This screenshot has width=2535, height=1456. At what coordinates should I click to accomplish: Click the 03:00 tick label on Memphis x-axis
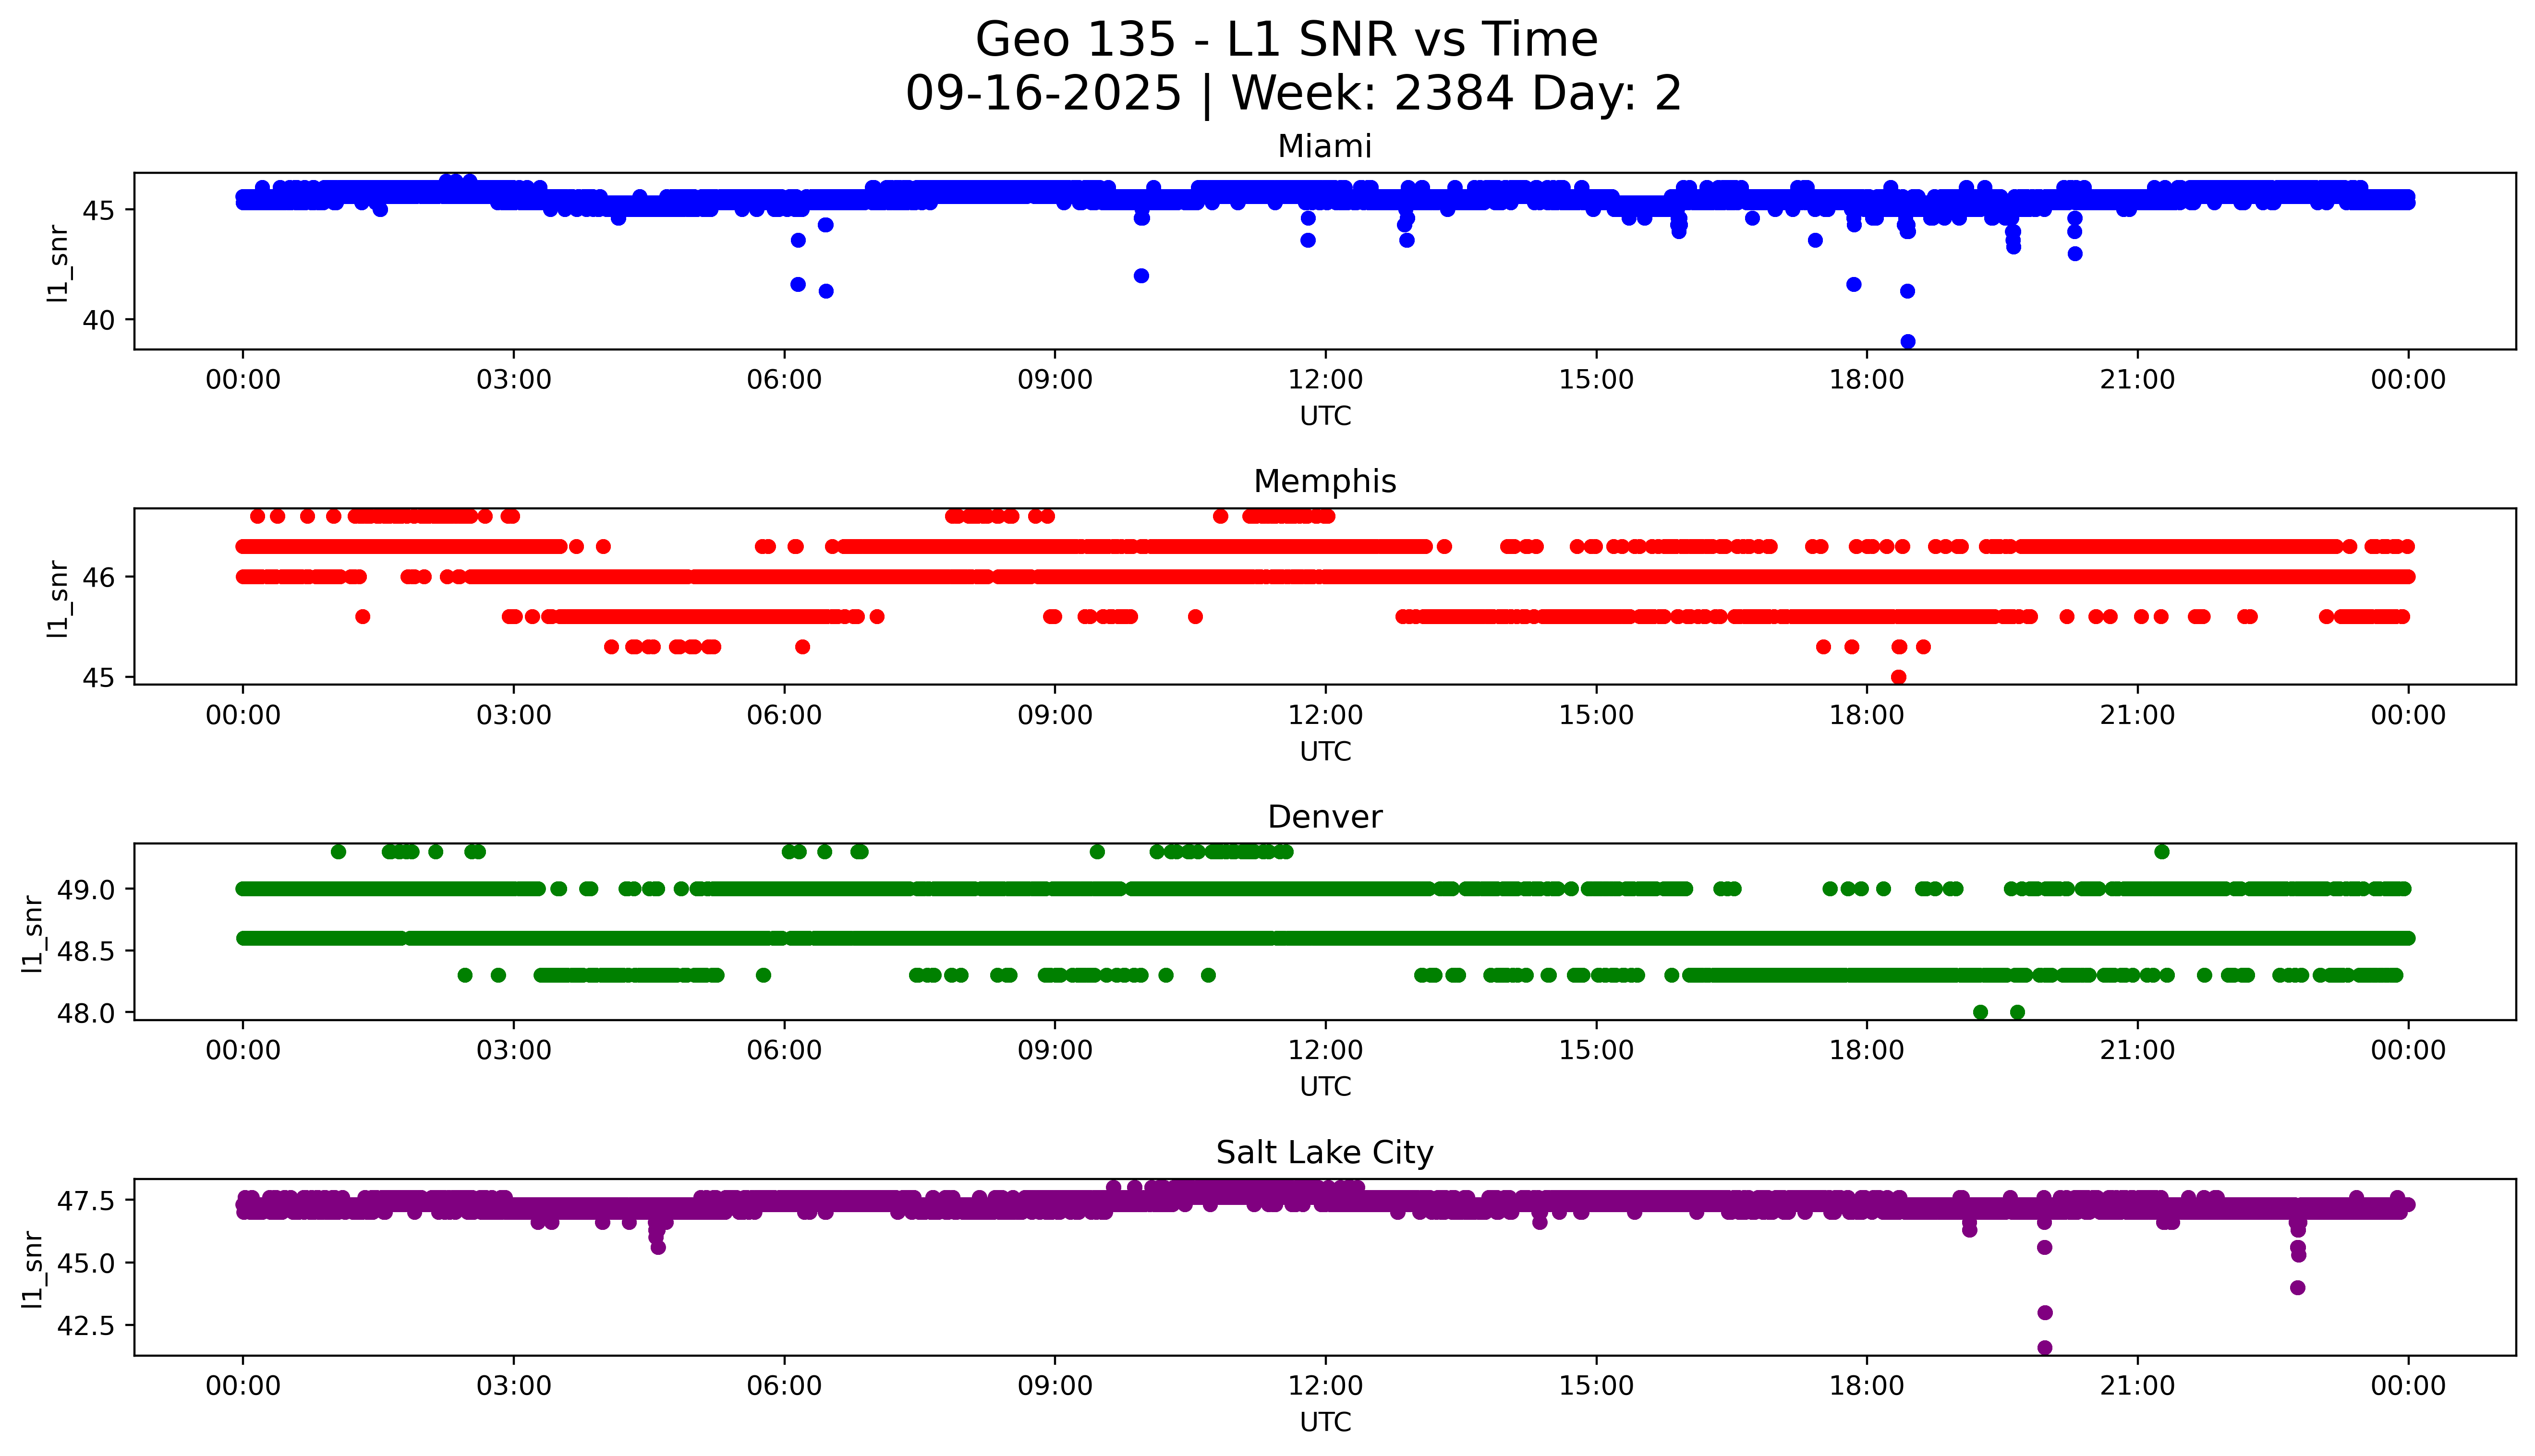click(513, 715)
